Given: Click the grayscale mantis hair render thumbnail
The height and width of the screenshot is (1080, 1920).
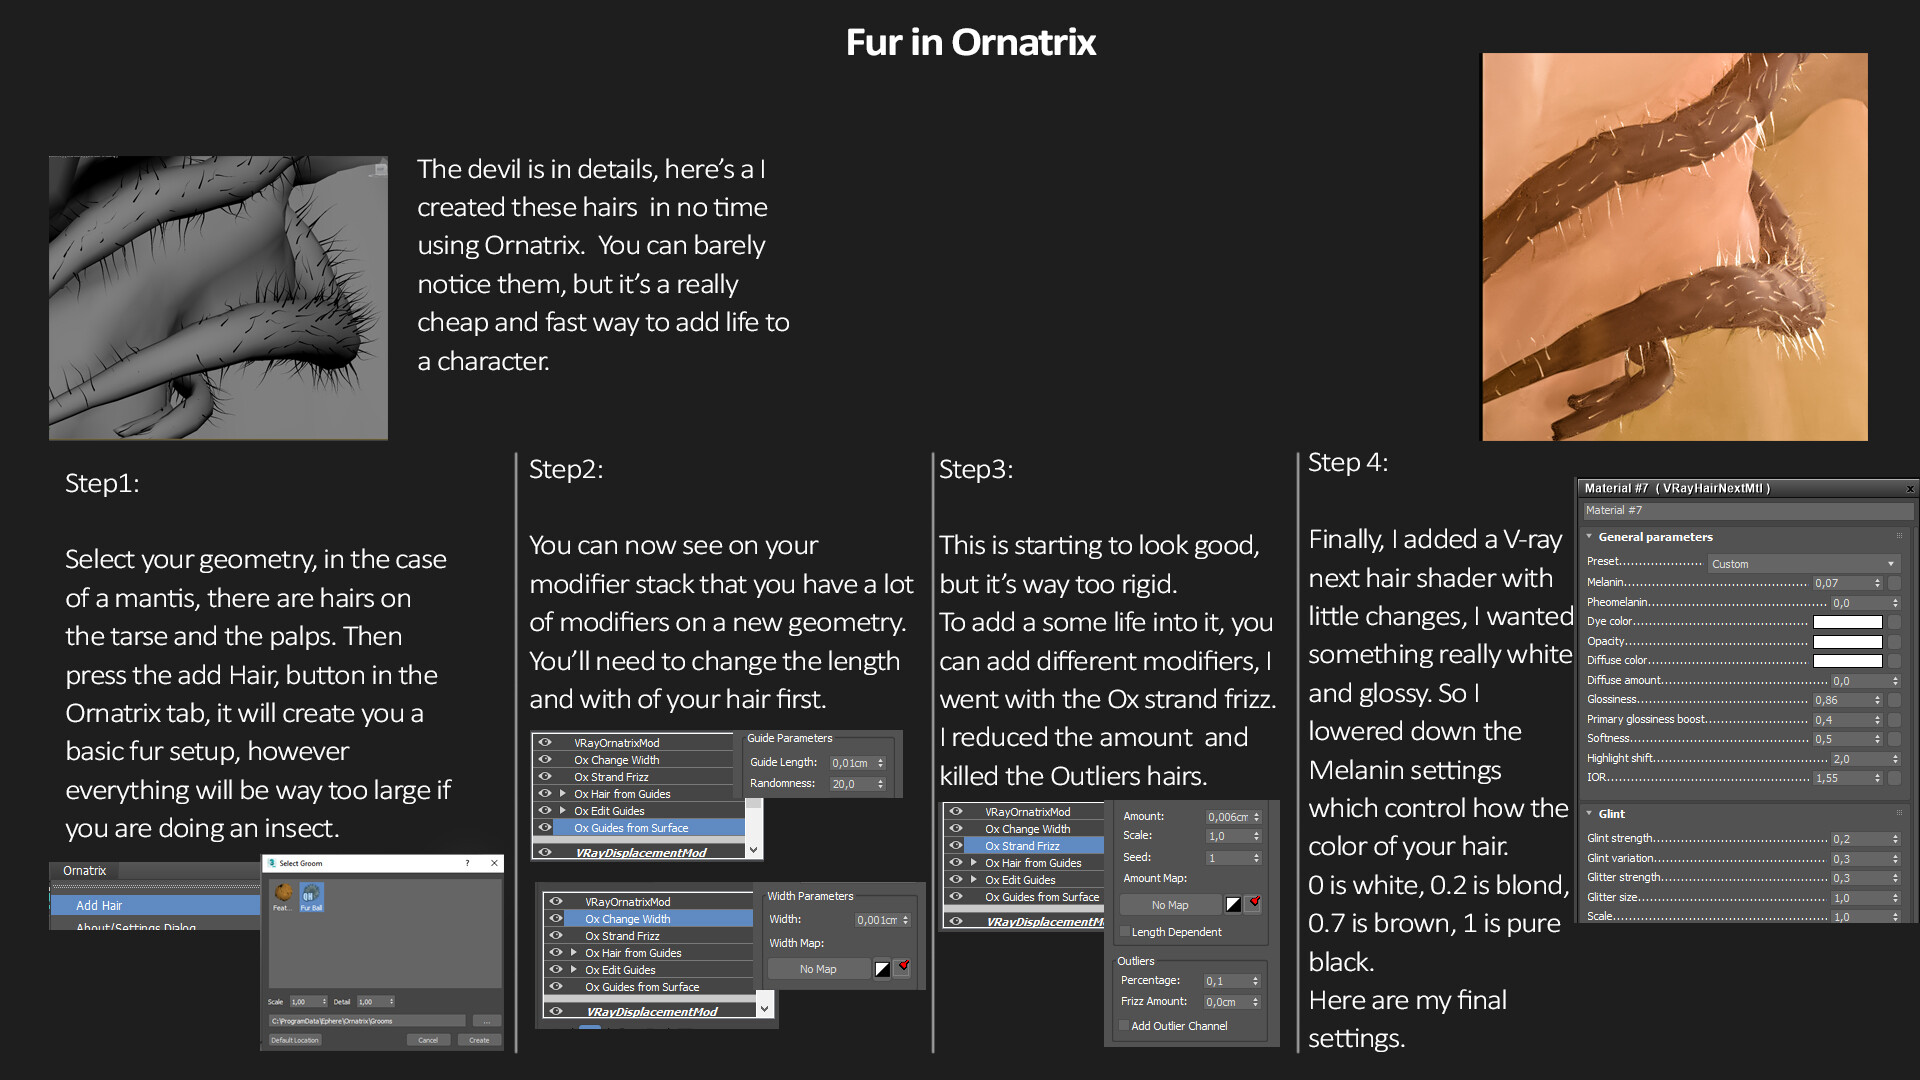Looking at the screenshot, I should [x=218, y=298].
